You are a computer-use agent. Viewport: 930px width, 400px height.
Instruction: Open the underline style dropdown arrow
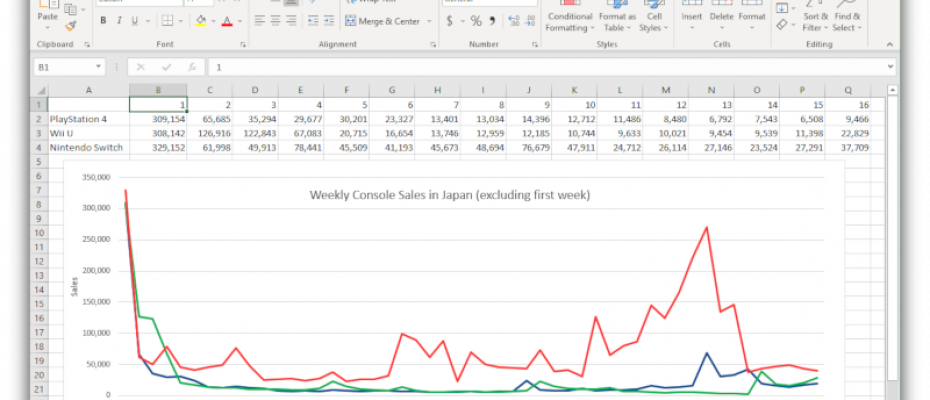click(148, 21)
